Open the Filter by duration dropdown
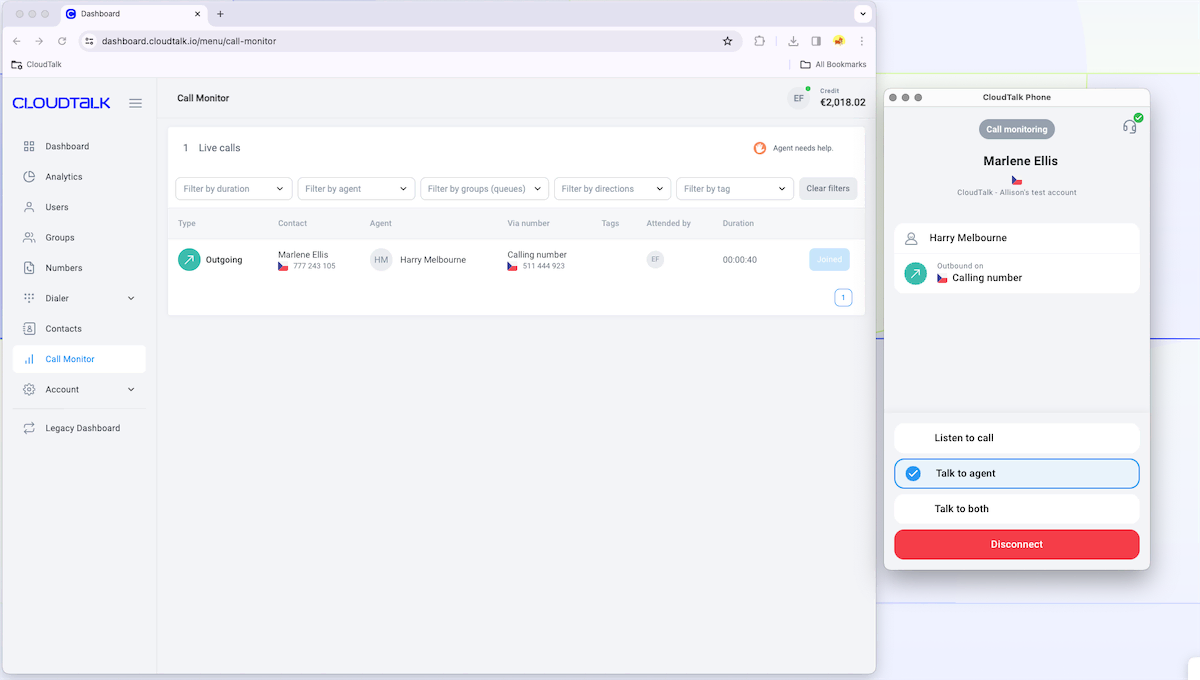Screen dimensions: 1200x680 tap(233, 188)
